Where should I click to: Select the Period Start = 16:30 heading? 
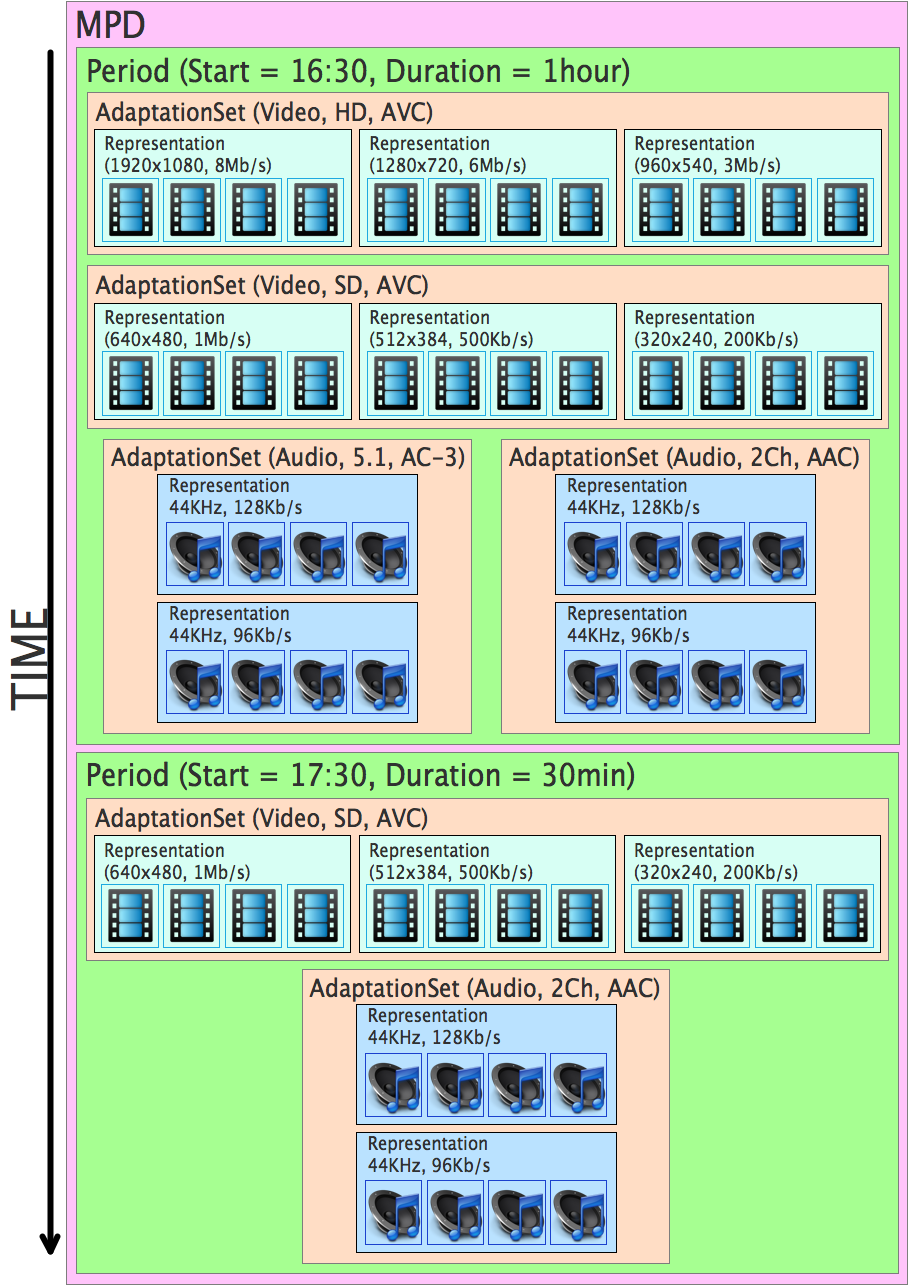(357, 72)
